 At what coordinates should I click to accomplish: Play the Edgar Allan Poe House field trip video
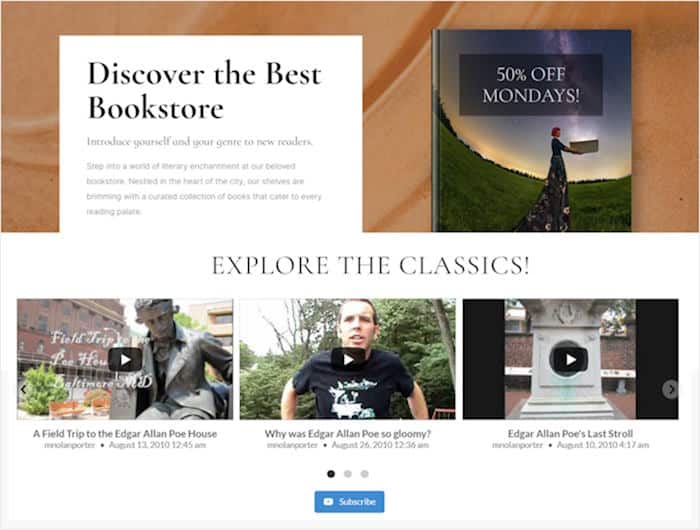[125, 359]
